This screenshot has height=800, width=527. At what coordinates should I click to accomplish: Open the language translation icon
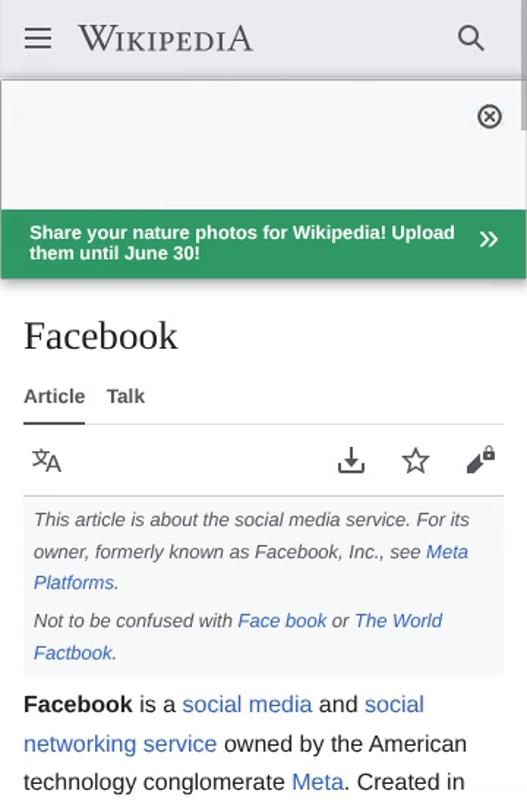[x=46, y=461]
